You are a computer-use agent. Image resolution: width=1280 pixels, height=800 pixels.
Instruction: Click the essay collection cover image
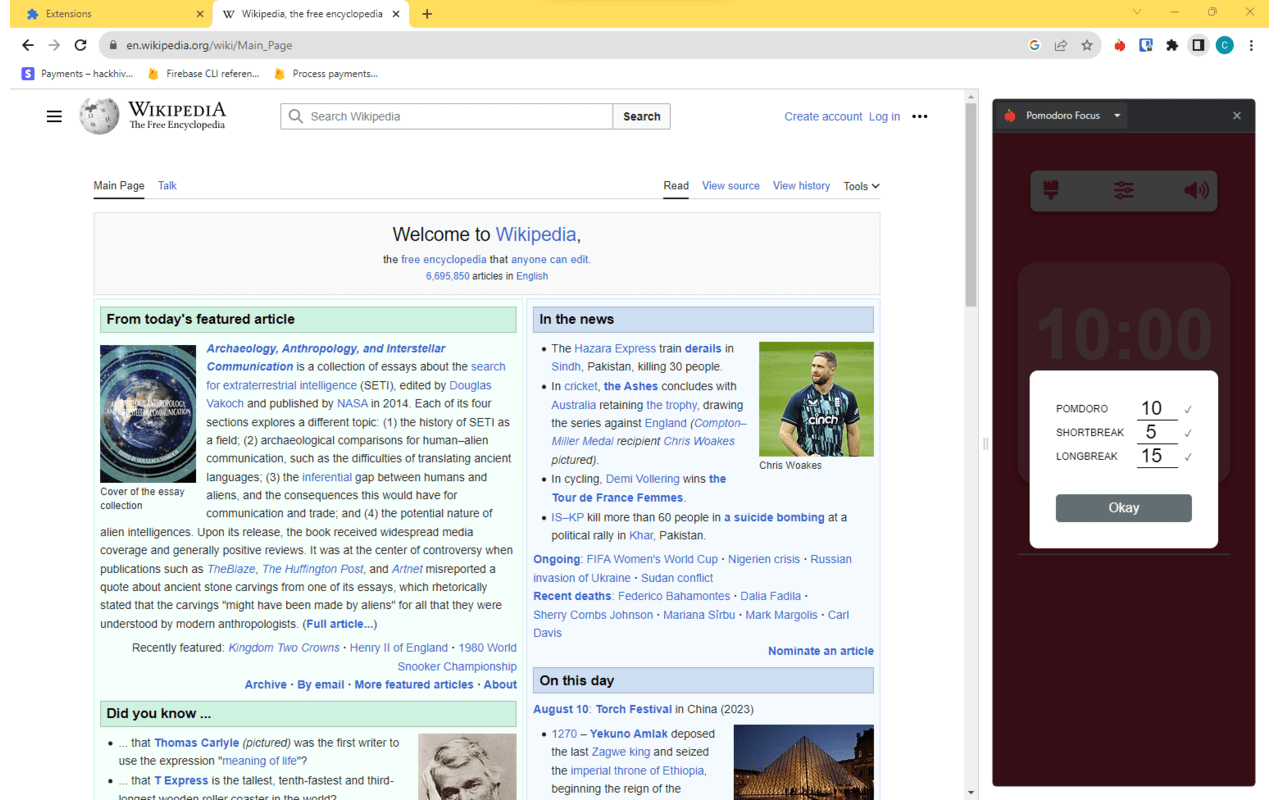(148, 414)
